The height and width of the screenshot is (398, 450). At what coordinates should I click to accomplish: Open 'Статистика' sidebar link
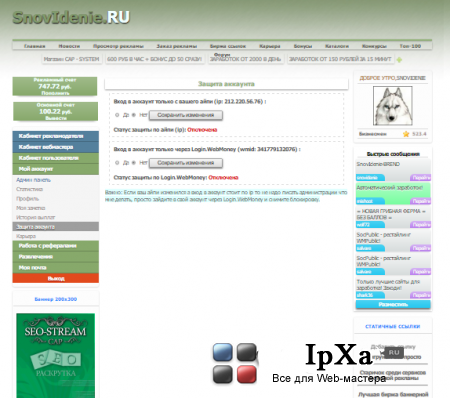click(29, 189)
